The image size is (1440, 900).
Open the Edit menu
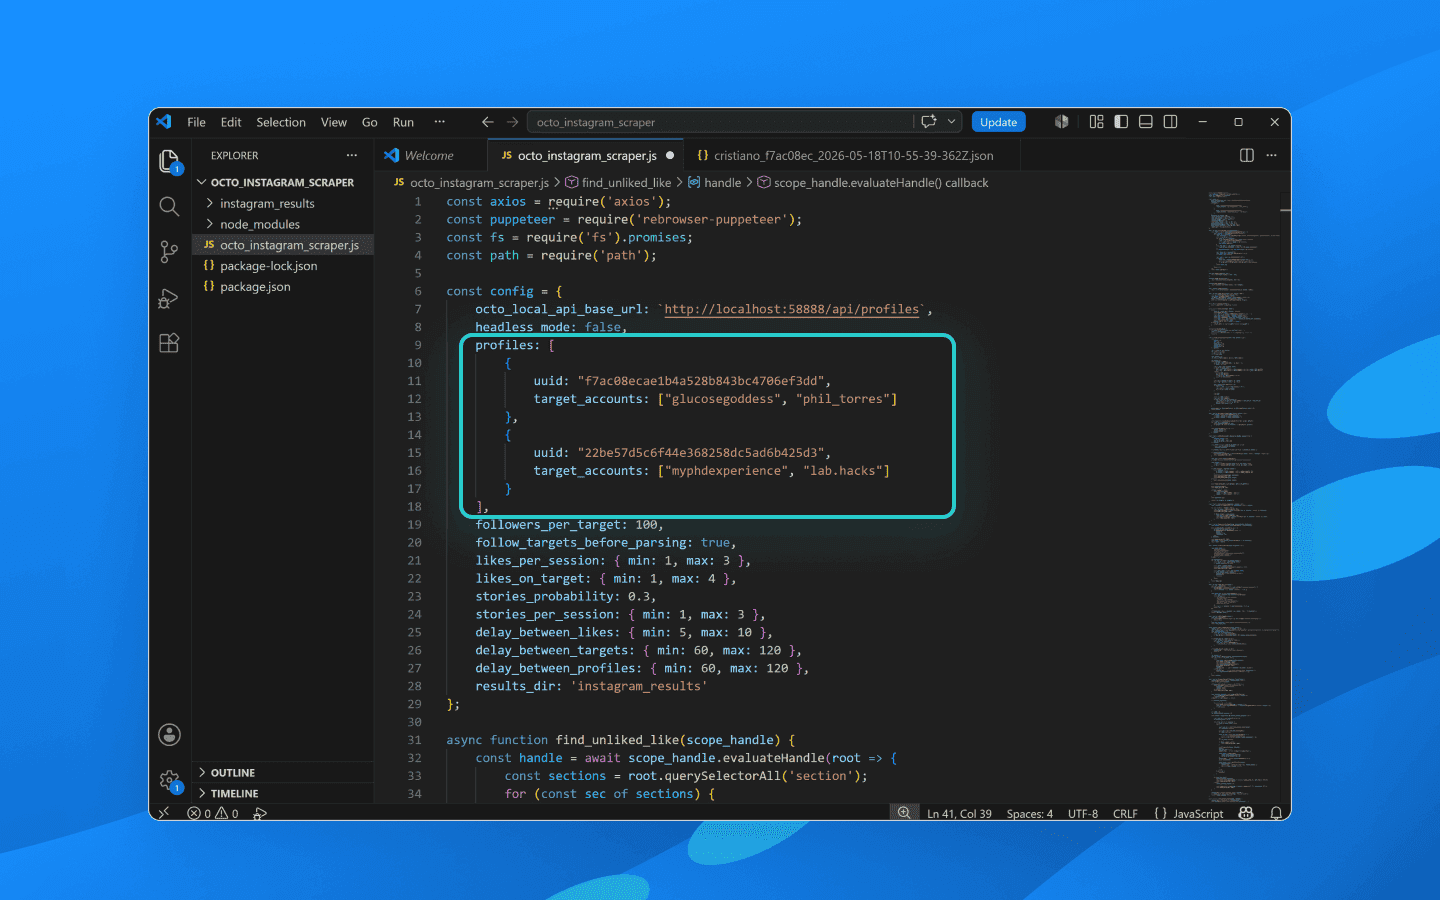pyautogui.click(x=231, y=122)
